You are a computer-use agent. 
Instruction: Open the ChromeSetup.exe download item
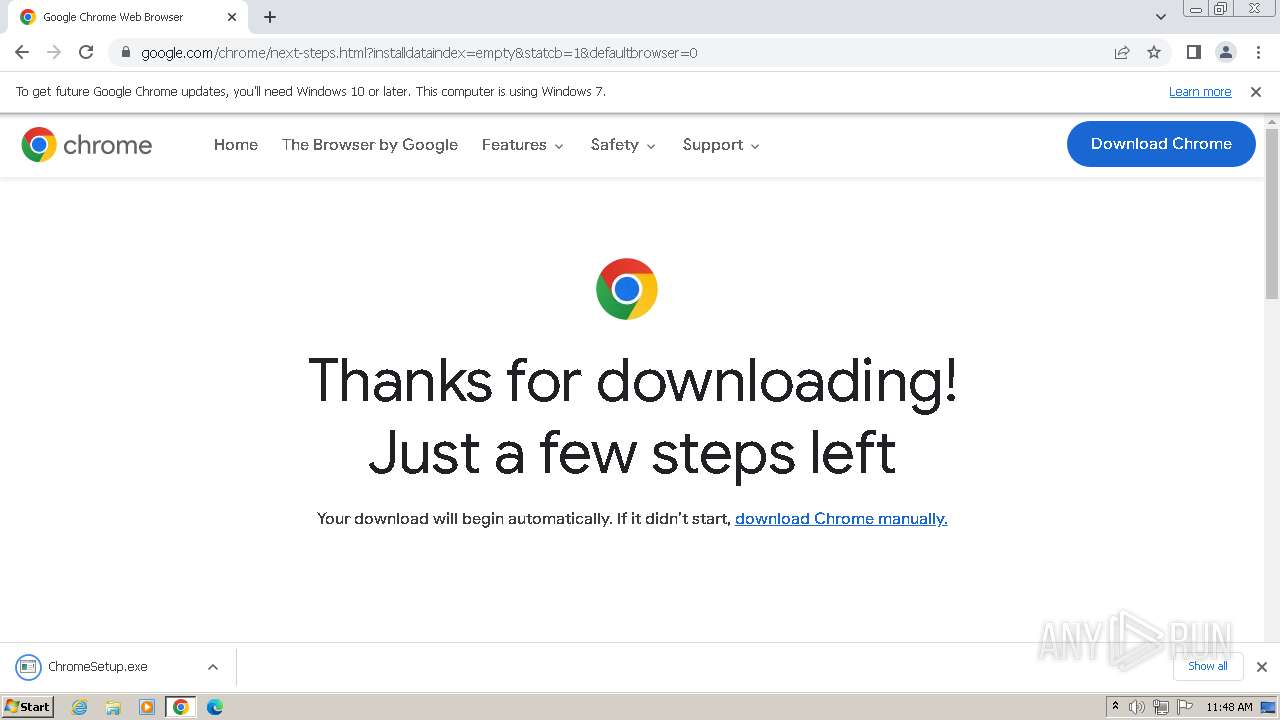[x=97, y=667]
